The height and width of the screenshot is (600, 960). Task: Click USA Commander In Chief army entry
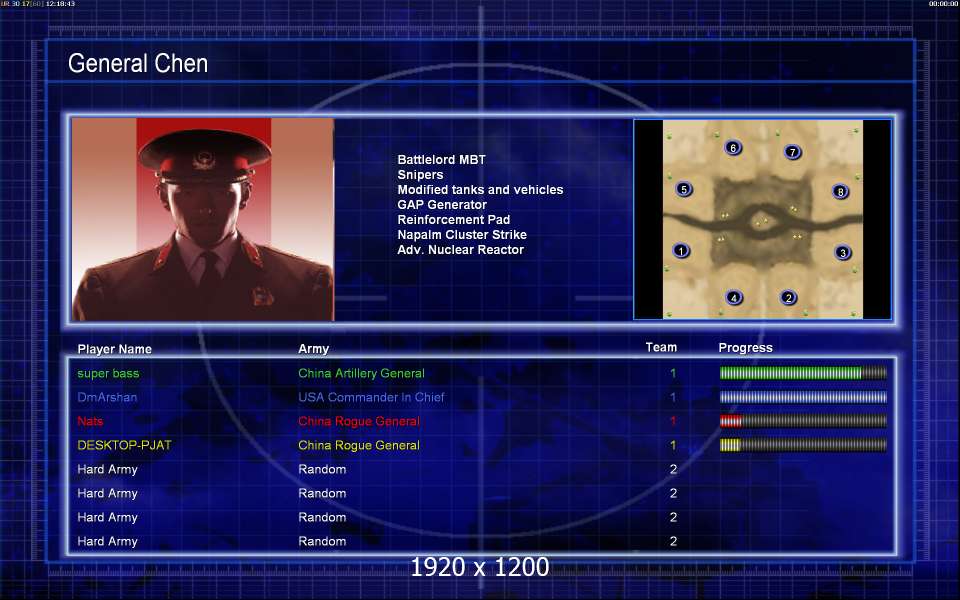(371, 397)
